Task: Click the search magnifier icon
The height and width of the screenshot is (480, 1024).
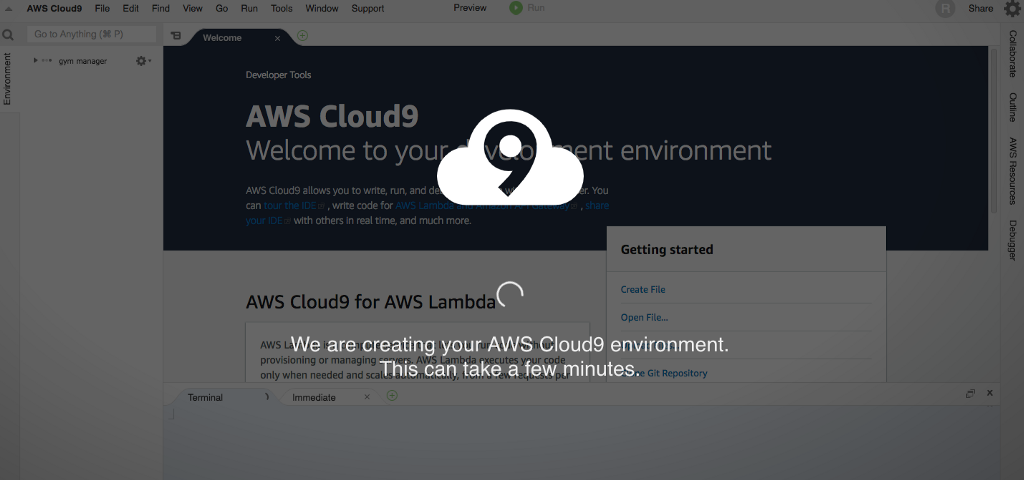Action: click(x=8, y=34)
